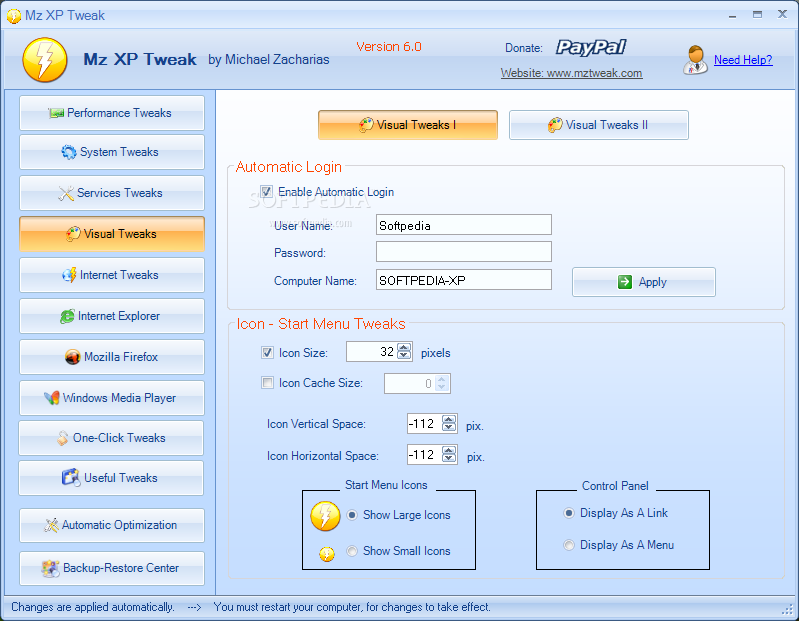Click the Mozilla Firefox logo icon

tap(73, 357)
